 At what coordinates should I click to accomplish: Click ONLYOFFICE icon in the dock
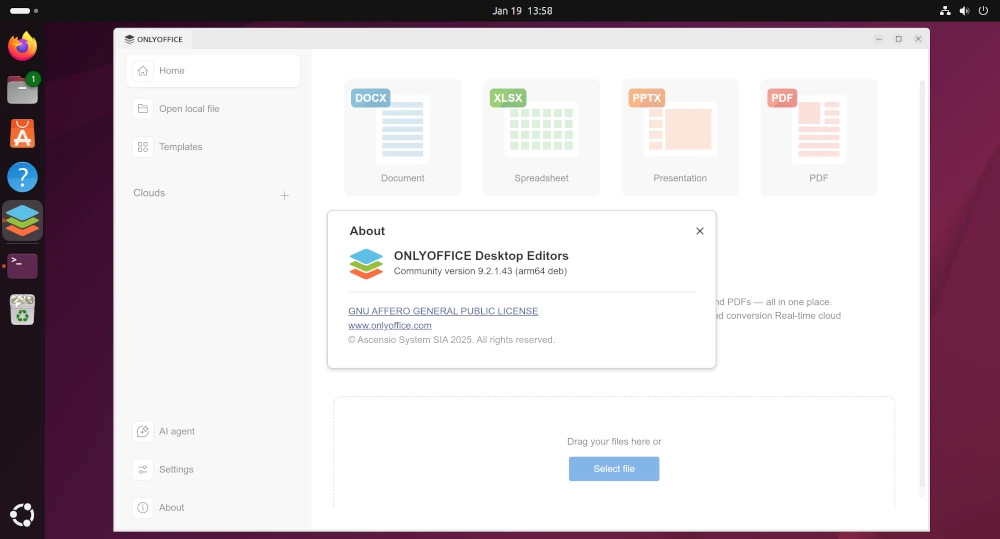point(22,221)
